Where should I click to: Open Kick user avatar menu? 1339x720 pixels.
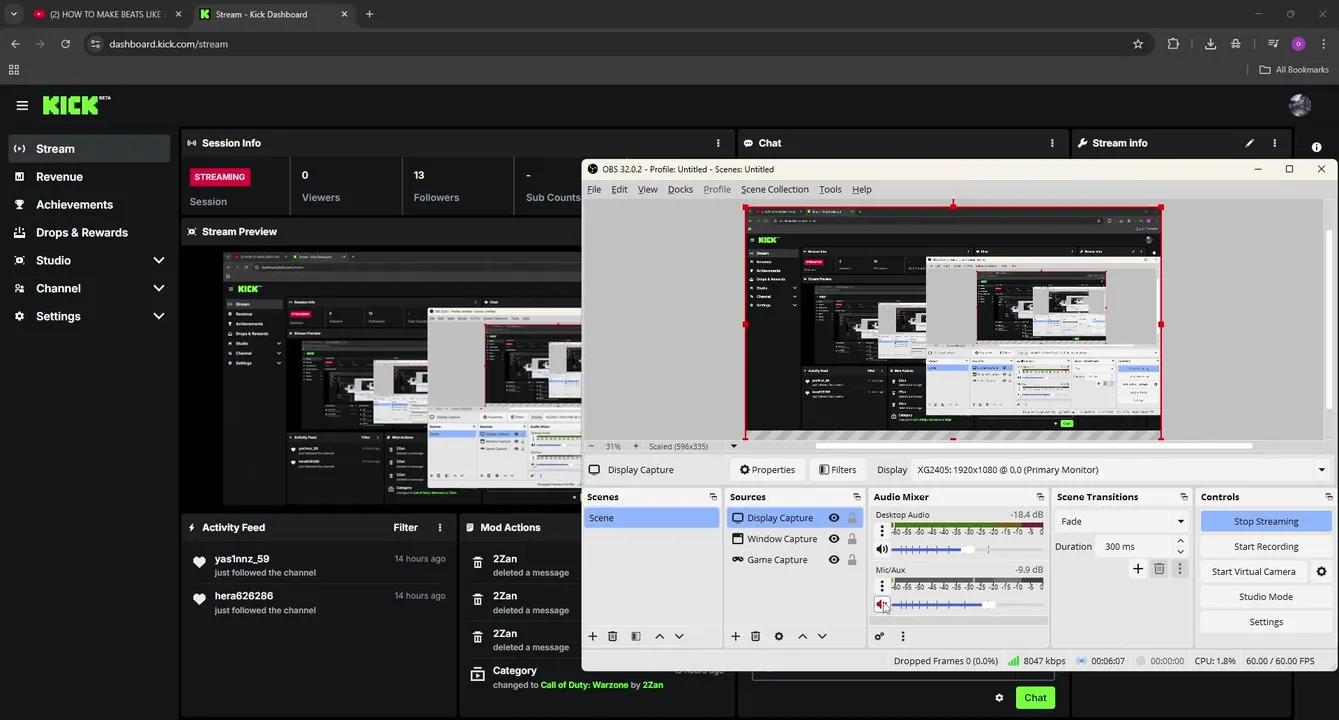(x=1300, y=105)
